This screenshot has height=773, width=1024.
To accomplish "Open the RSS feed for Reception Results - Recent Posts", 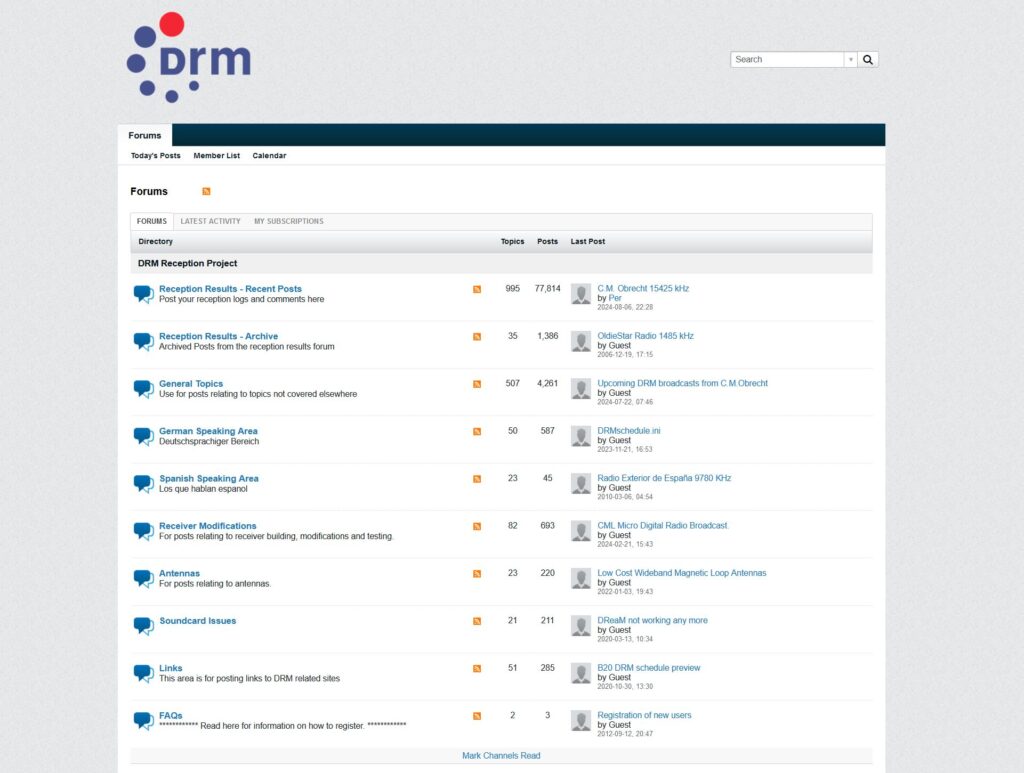I will 476,288.
